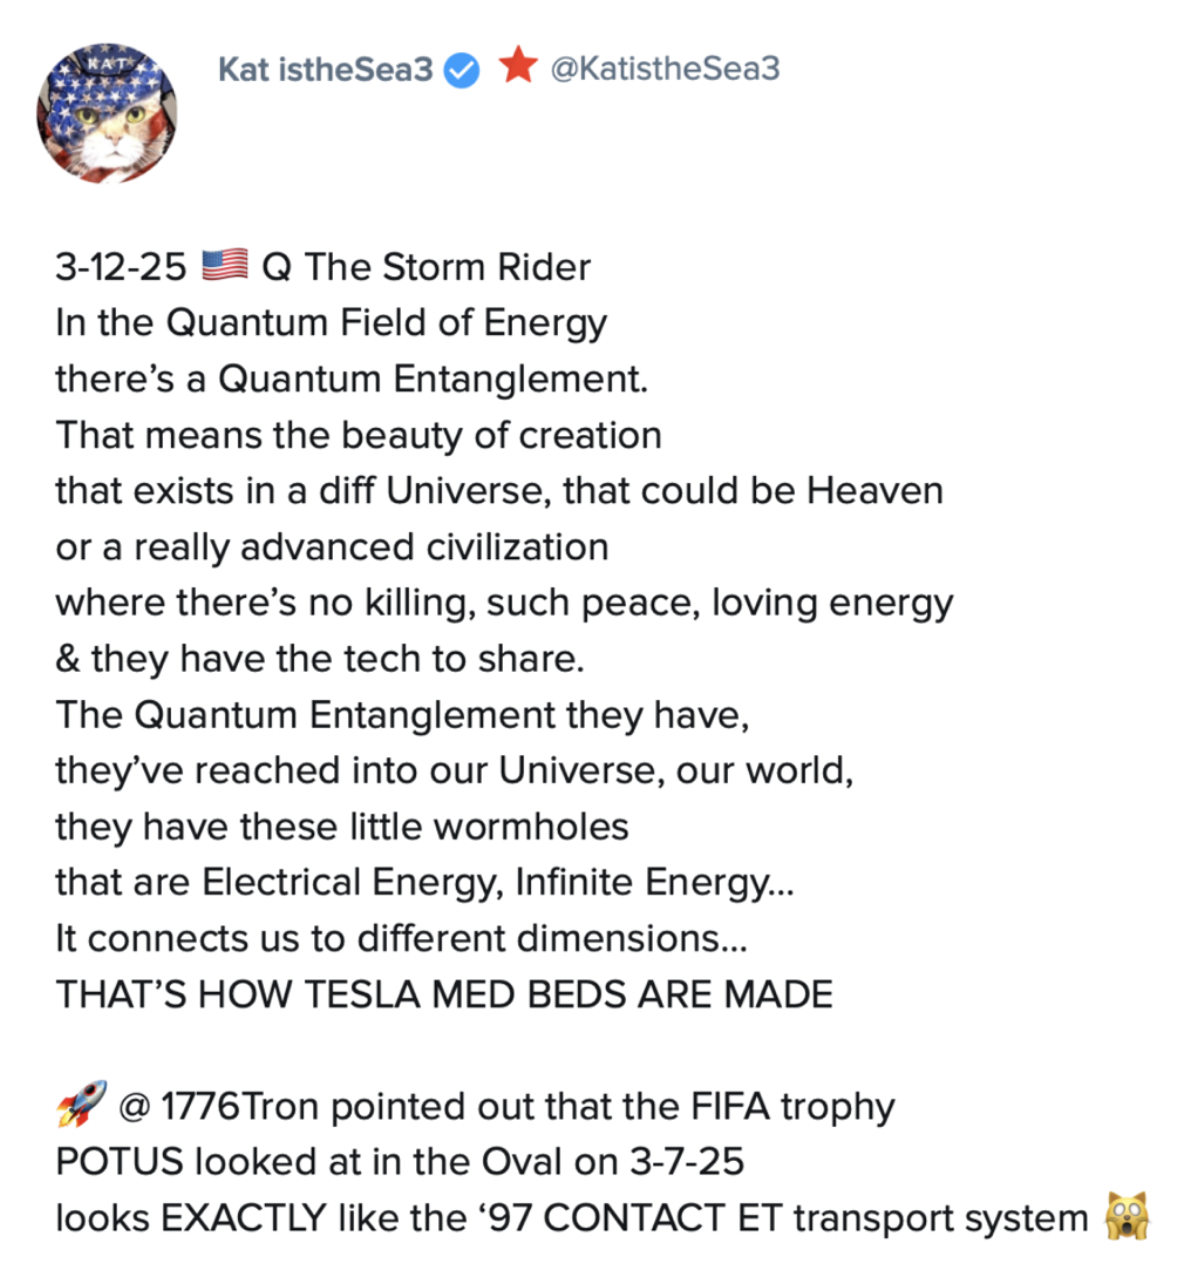Click the "In the Quantum Field of Energy" line
1182x1278 pixels.
331,323
